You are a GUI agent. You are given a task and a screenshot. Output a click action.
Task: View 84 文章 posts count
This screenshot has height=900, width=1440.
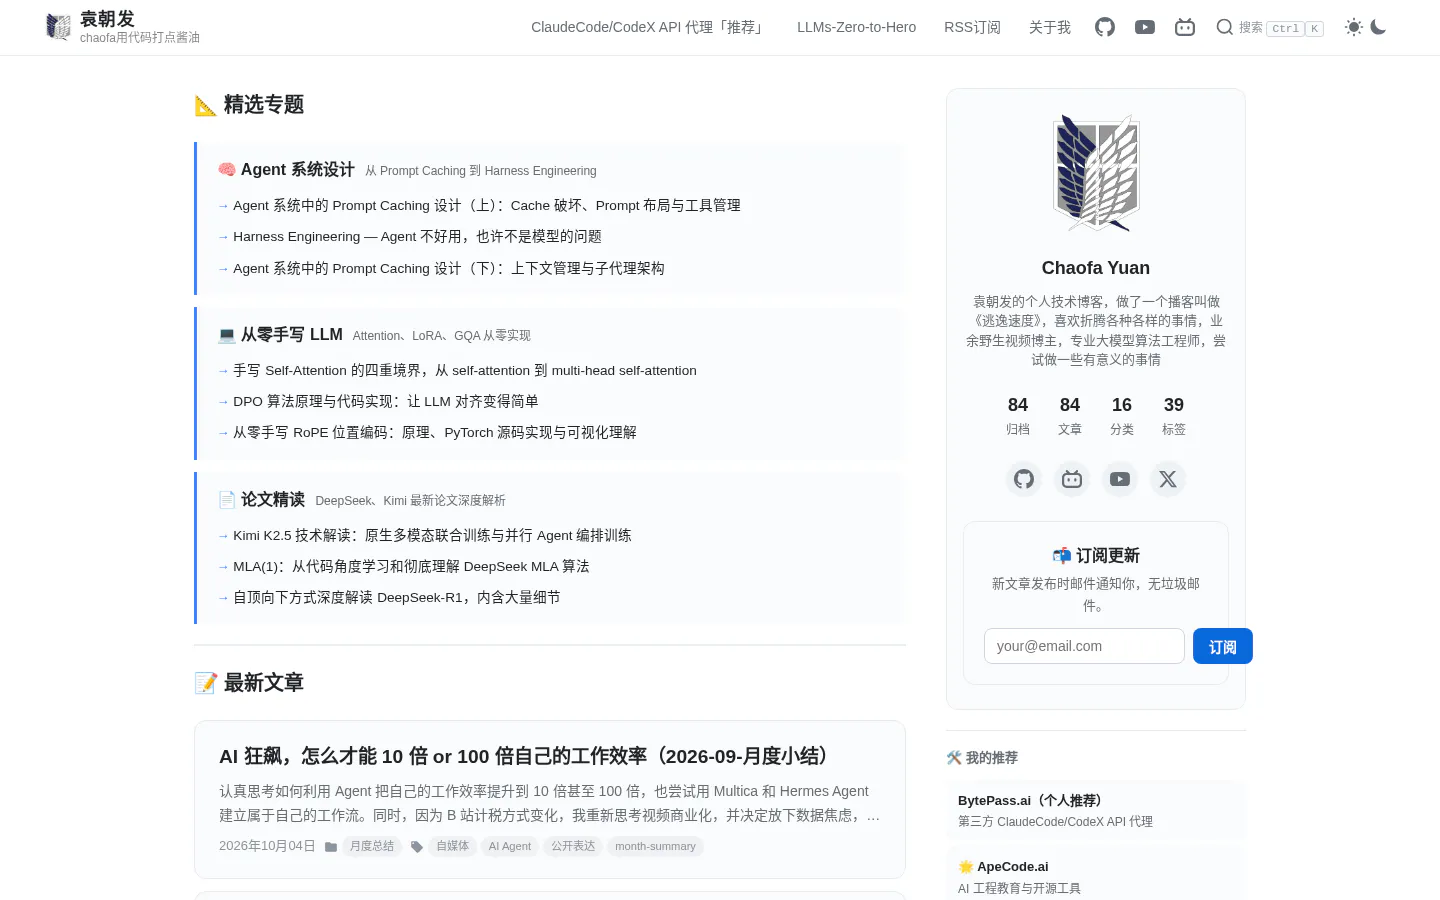pyautogui.click(x=1070, y=416)
